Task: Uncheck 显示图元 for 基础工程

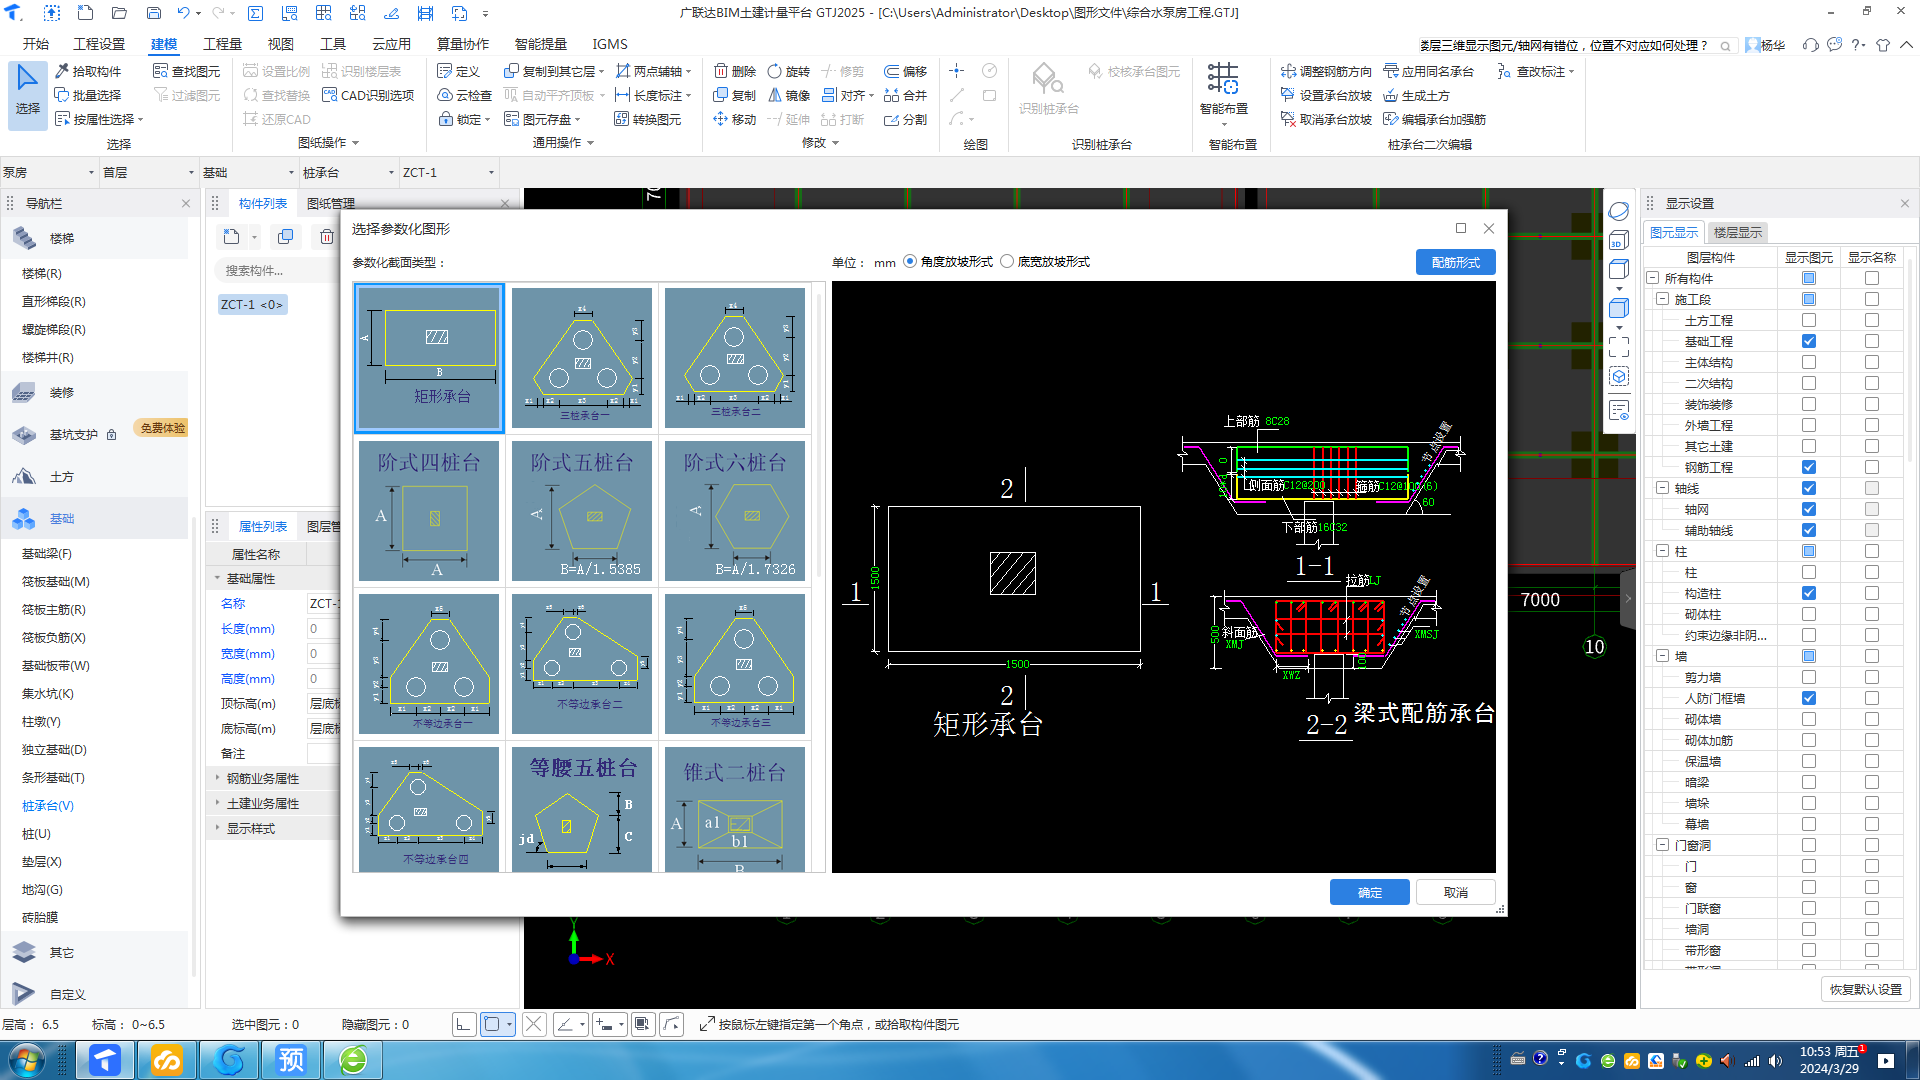Action: [x=1809, y=341]
